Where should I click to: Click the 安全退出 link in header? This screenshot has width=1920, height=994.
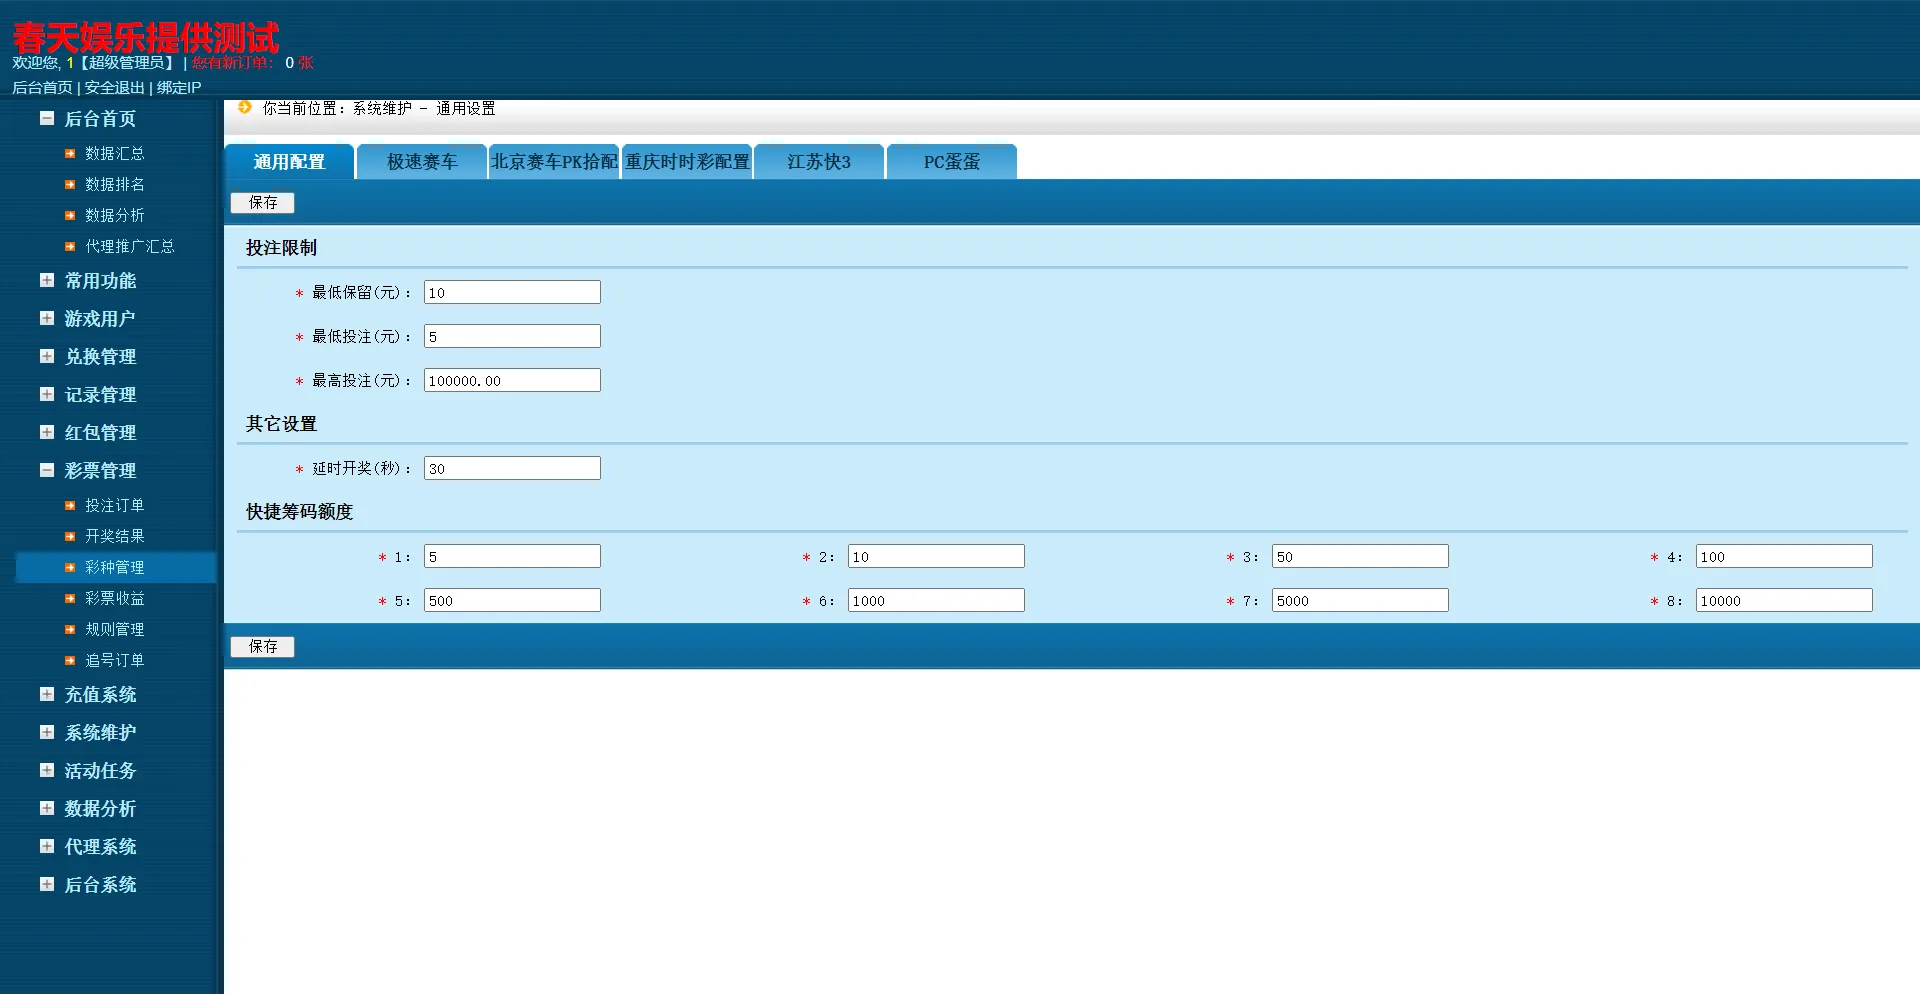click(x=115, y=88)
